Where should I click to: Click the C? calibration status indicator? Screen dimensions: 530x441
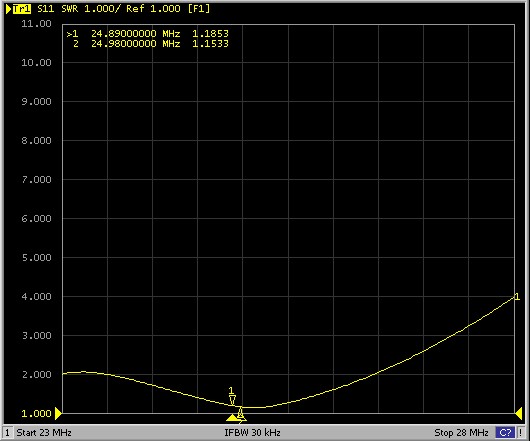pyautogui.click(x=505, y=433)
